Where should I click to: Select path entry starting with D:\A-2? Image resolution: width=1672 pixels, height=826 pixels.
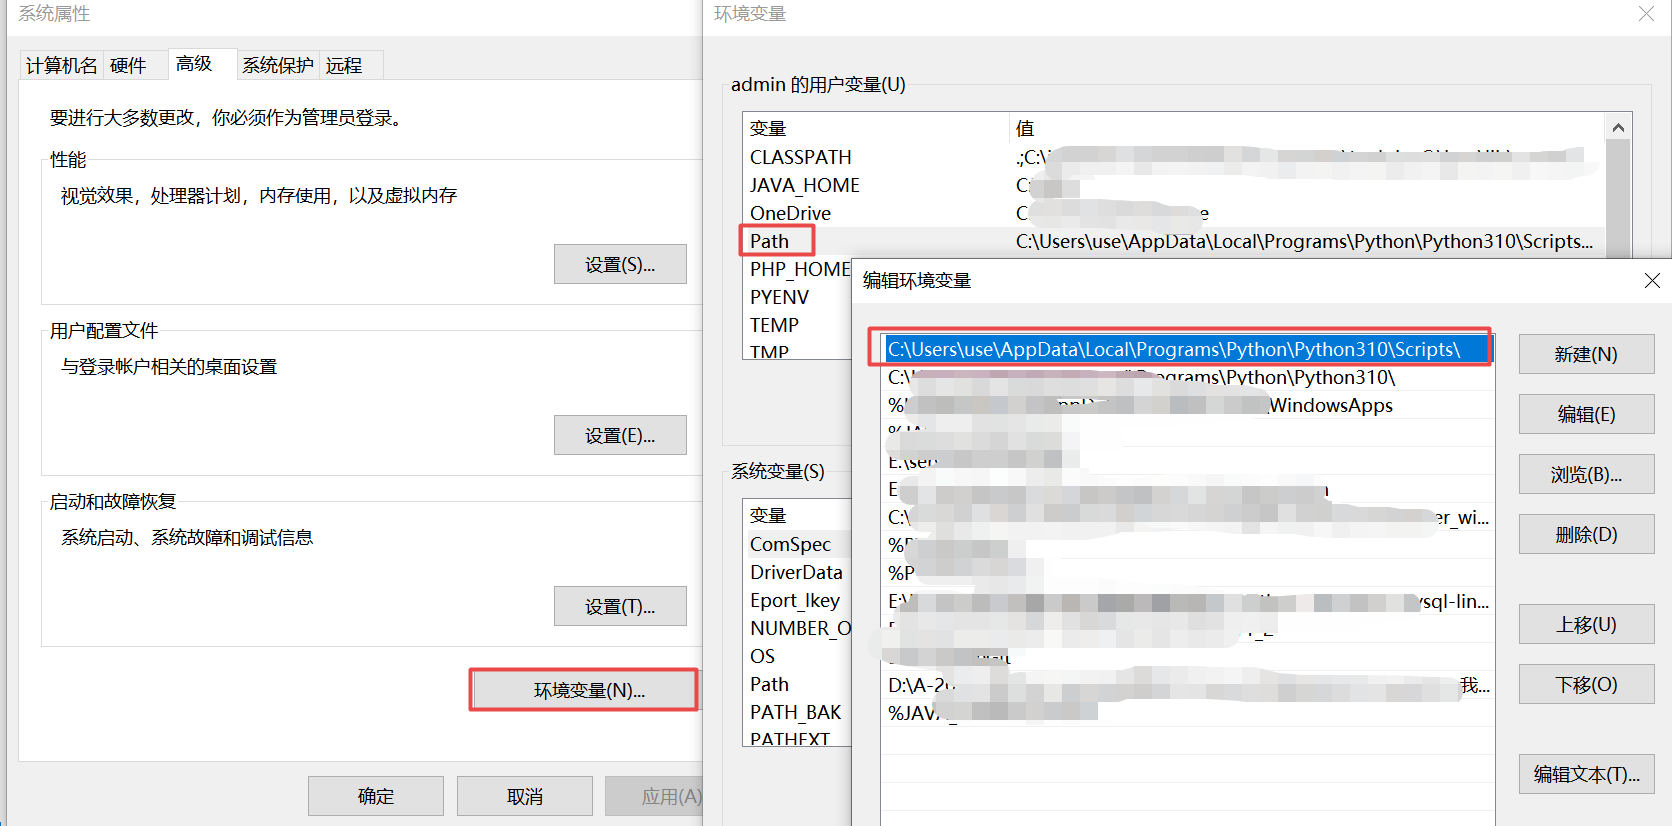[x=1187, y=685]
